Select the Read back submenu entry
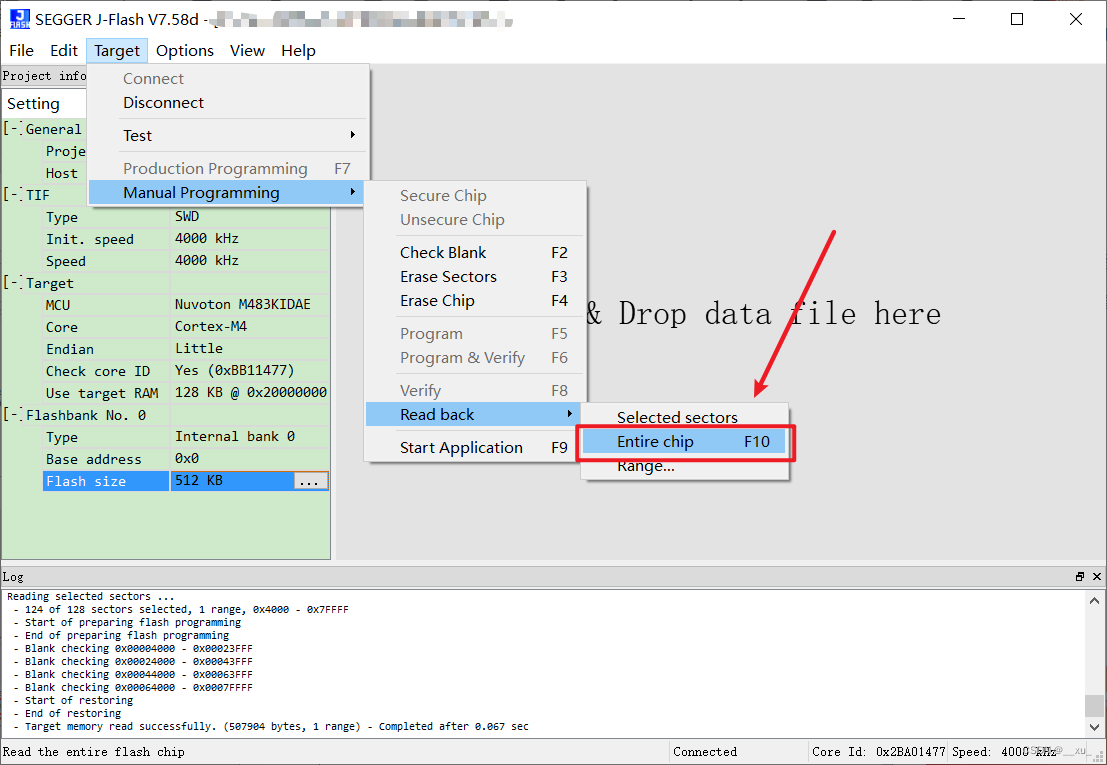 474,414
